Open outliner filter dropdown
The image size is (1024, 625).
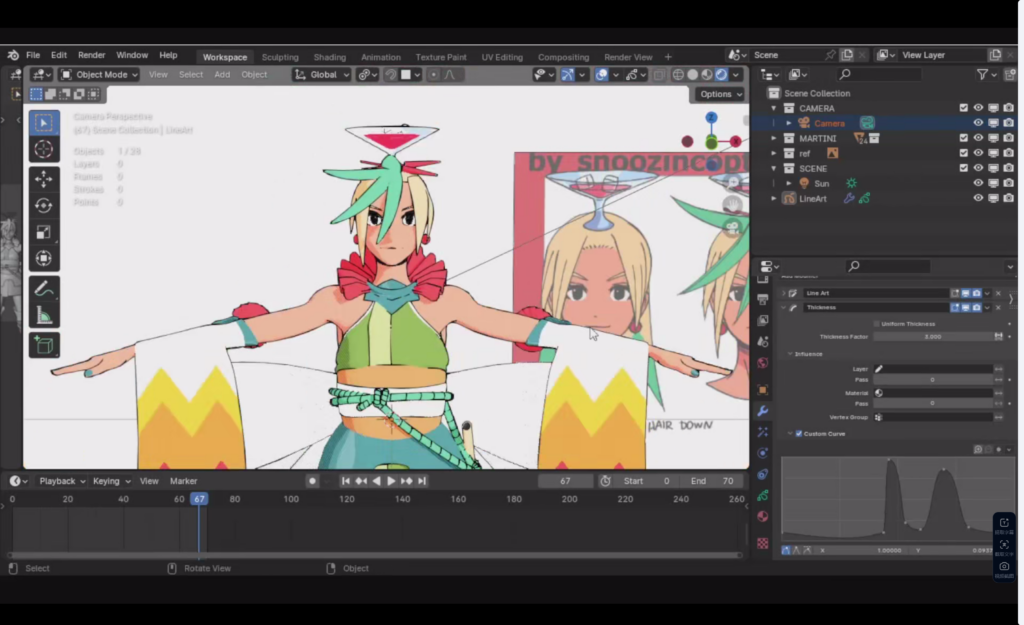point(986,74)
